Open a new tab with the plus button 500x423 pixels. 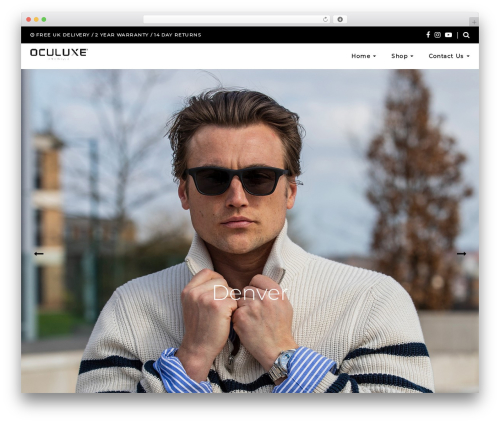coord(474,22)
